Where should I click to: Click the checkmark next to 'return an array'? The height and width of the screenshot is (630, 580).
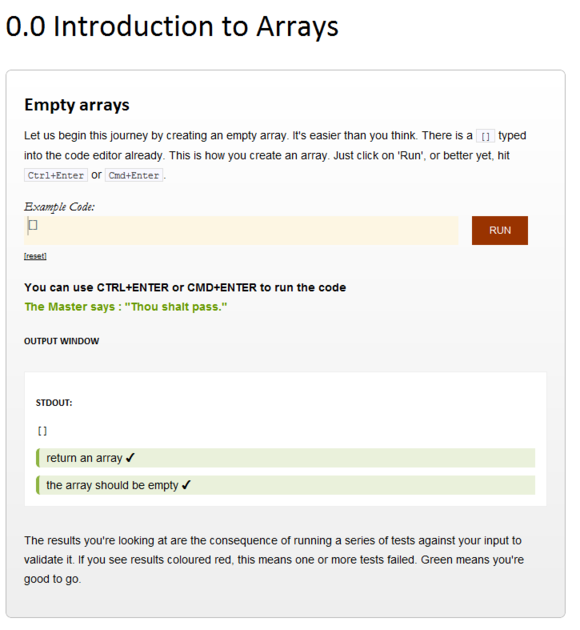pyautogui.click(x=130, y=458)
